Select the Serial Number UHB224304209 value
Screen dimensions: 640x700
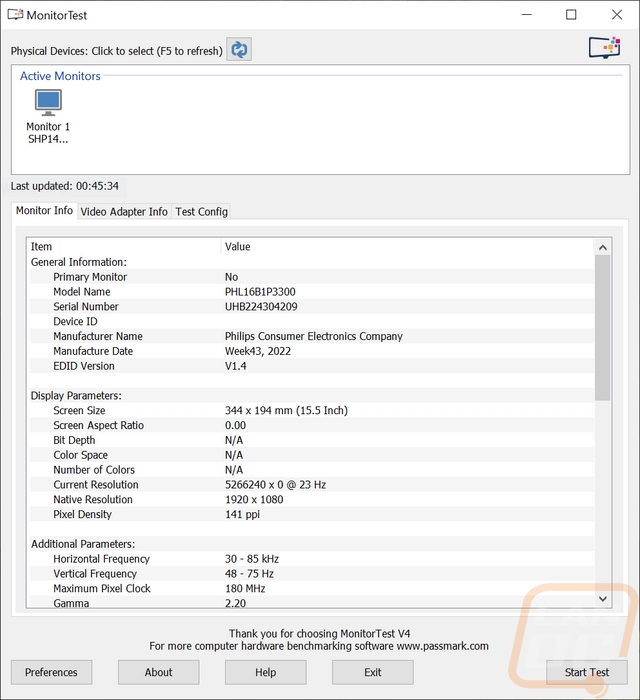point(261,307)
